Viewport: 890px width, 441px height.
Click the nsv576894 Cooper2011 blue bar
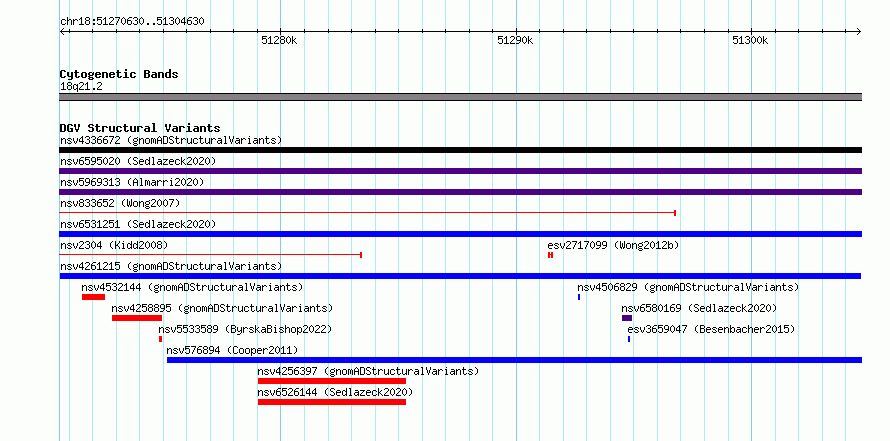coord(514,360)
